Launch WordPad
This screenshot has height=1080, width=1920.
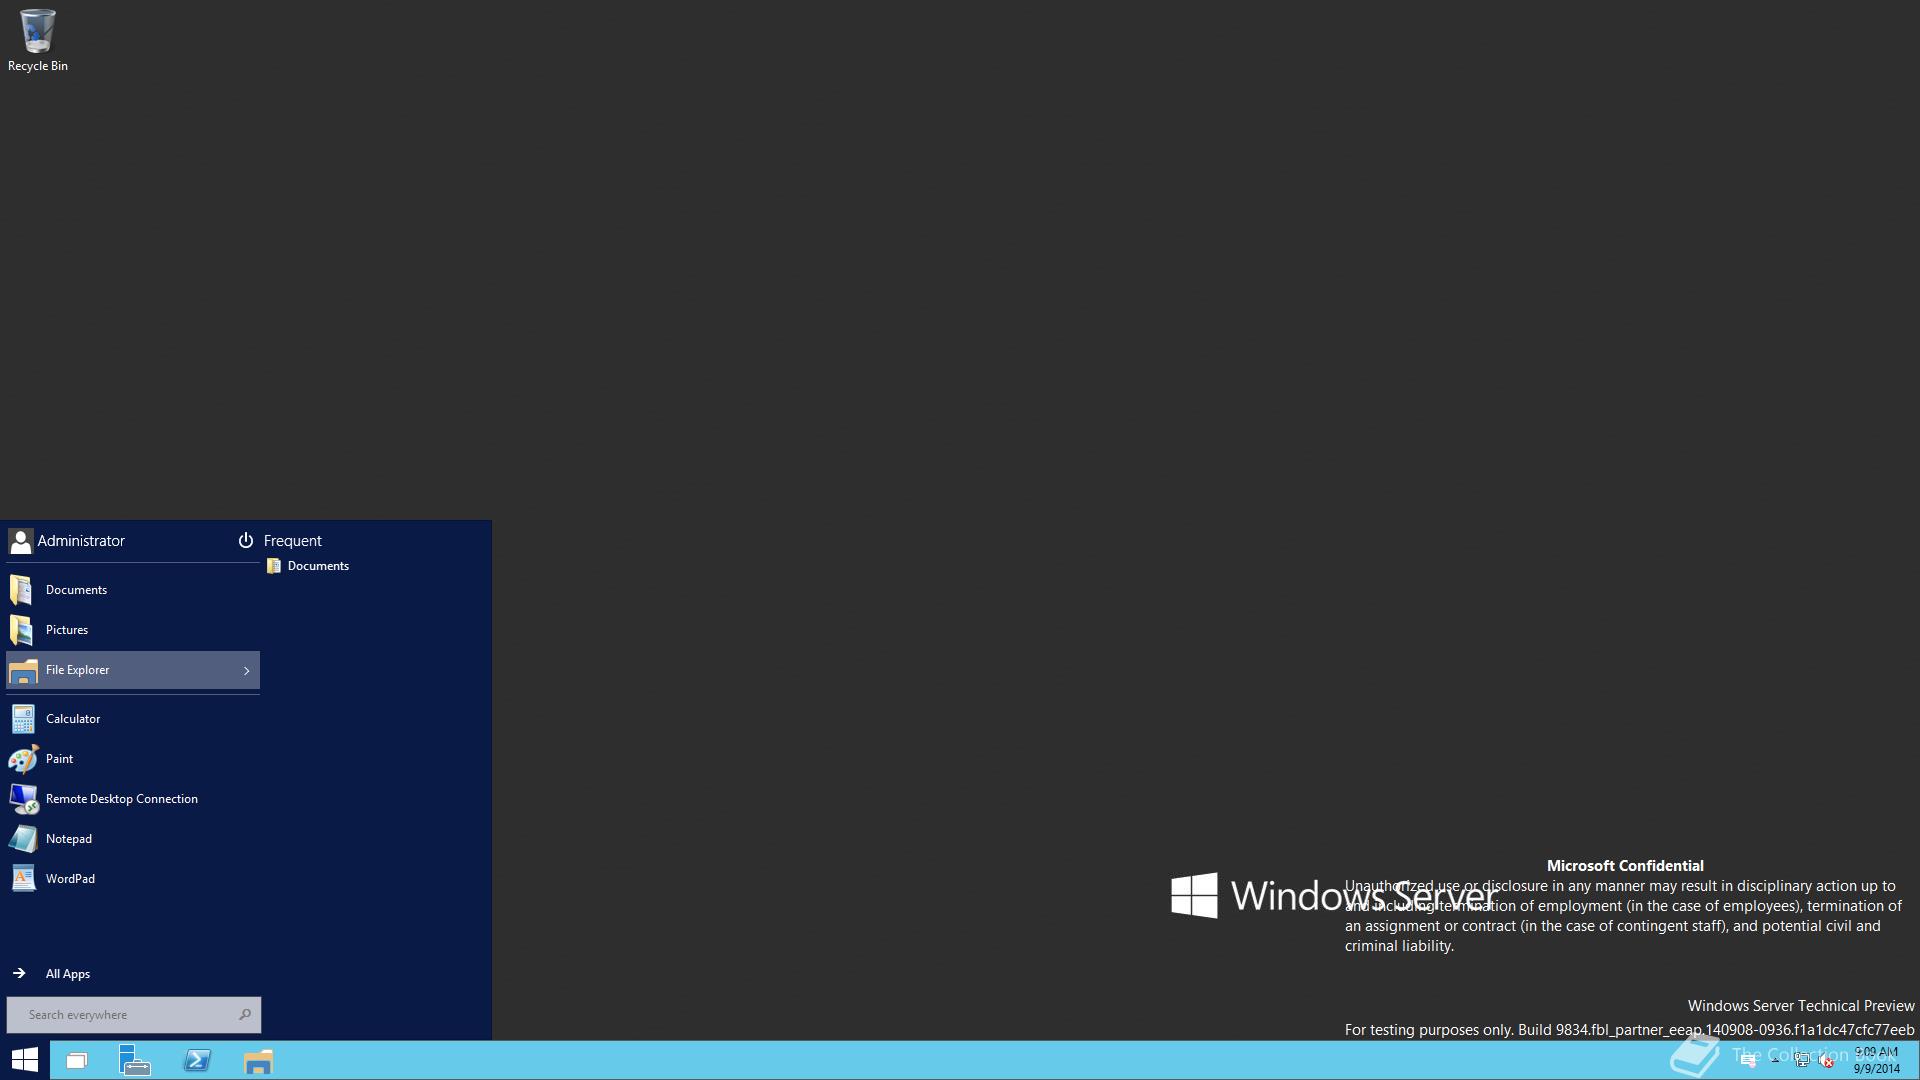(x=133, y=879)
